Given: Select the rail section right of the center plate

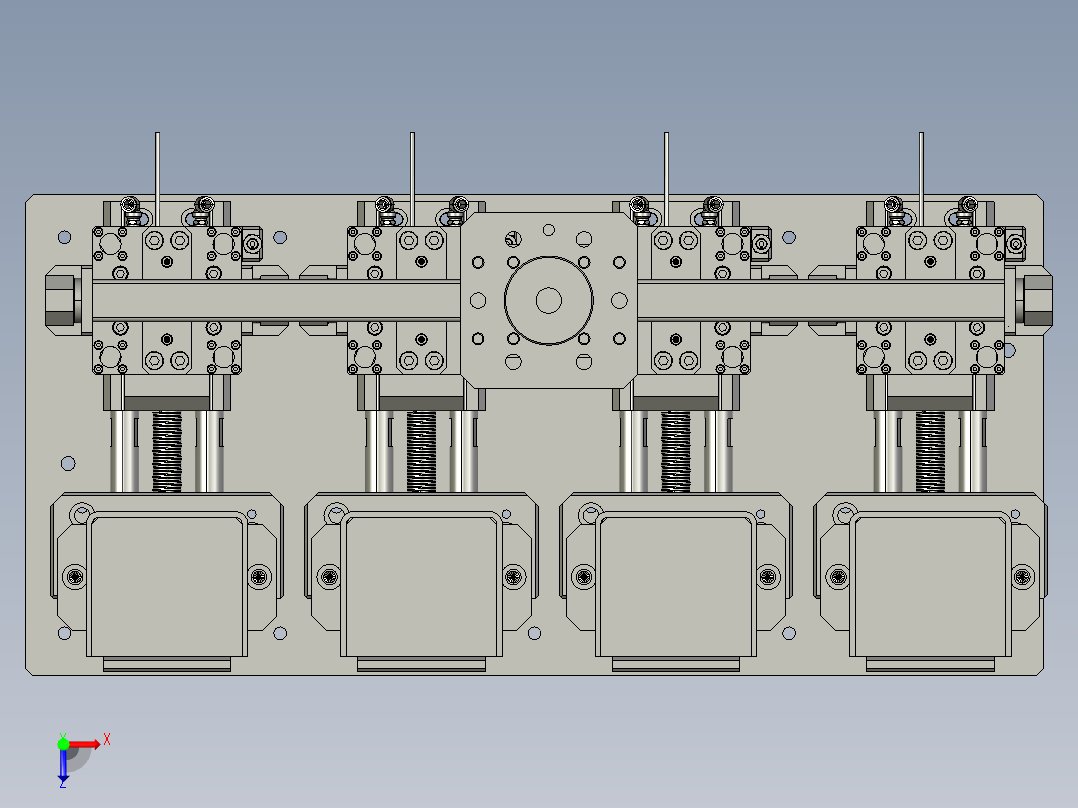Looking at the screenshot, I should pos(821,301).
